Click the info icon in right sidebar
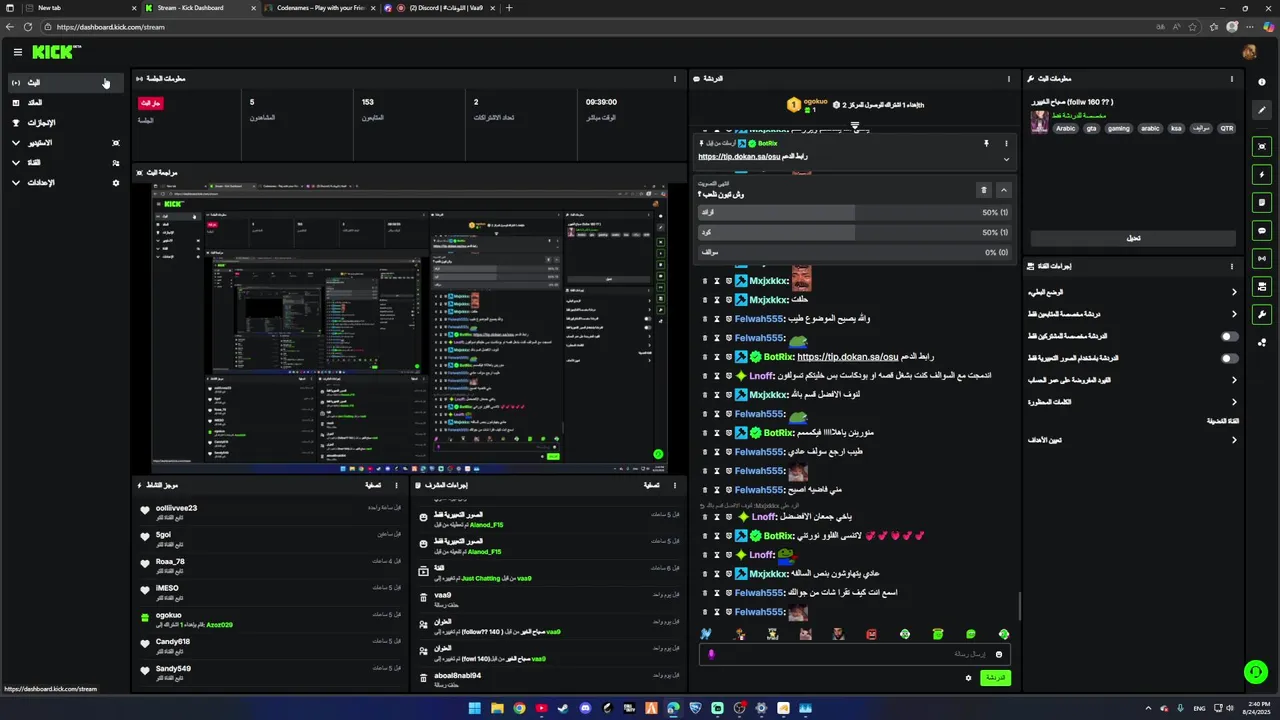This screenshot has height=720, width=1280. [x=1262, y=82]
